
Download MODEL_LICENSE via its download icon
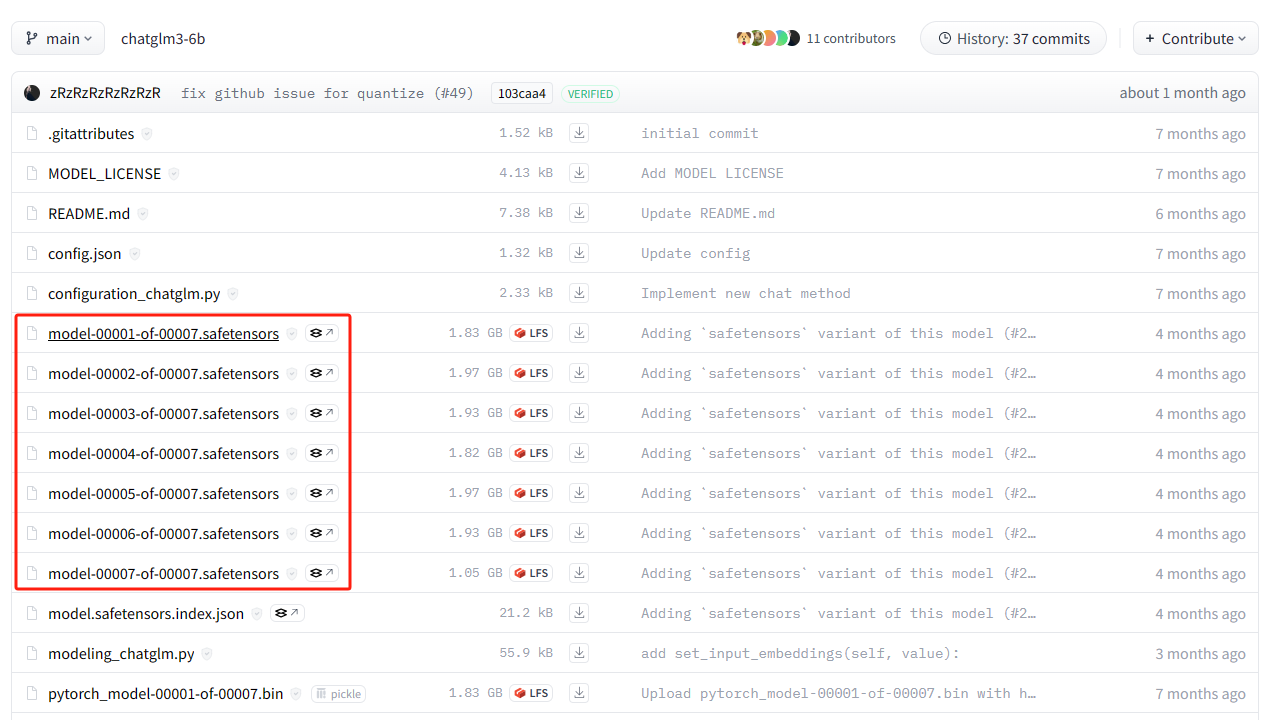pos(579,173)
